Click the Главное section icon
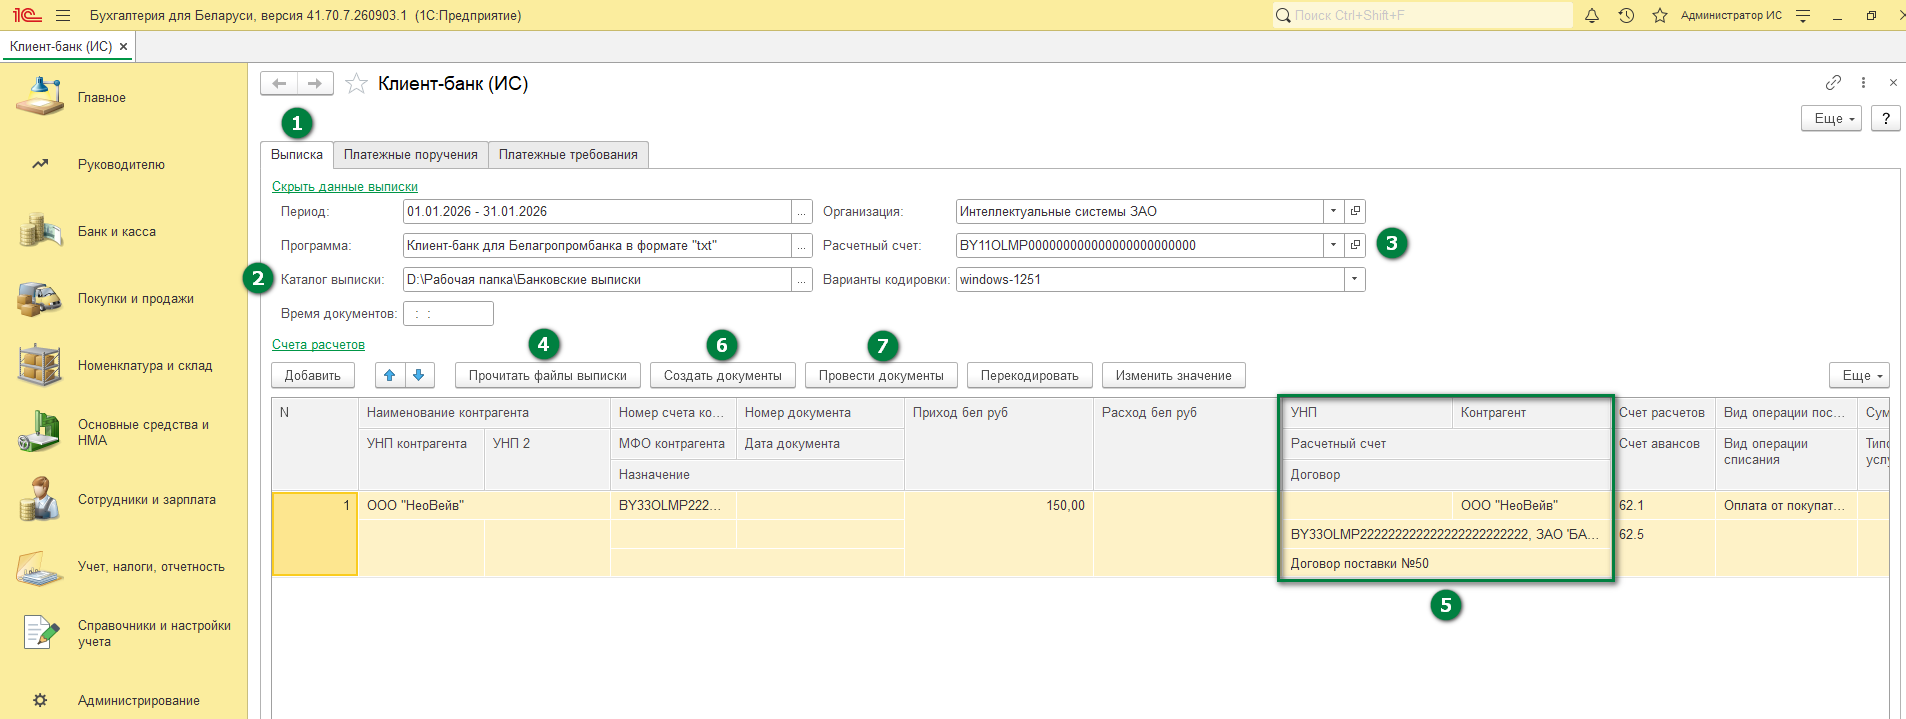The width and height of the screenshot is (1906, 719). [40, 97]
